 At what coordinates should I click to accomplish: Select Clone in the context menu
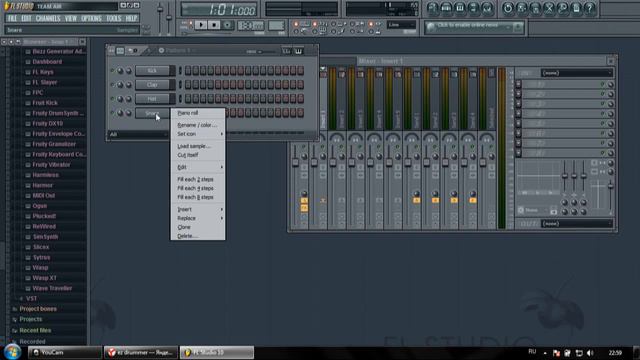tap(184, 227)
